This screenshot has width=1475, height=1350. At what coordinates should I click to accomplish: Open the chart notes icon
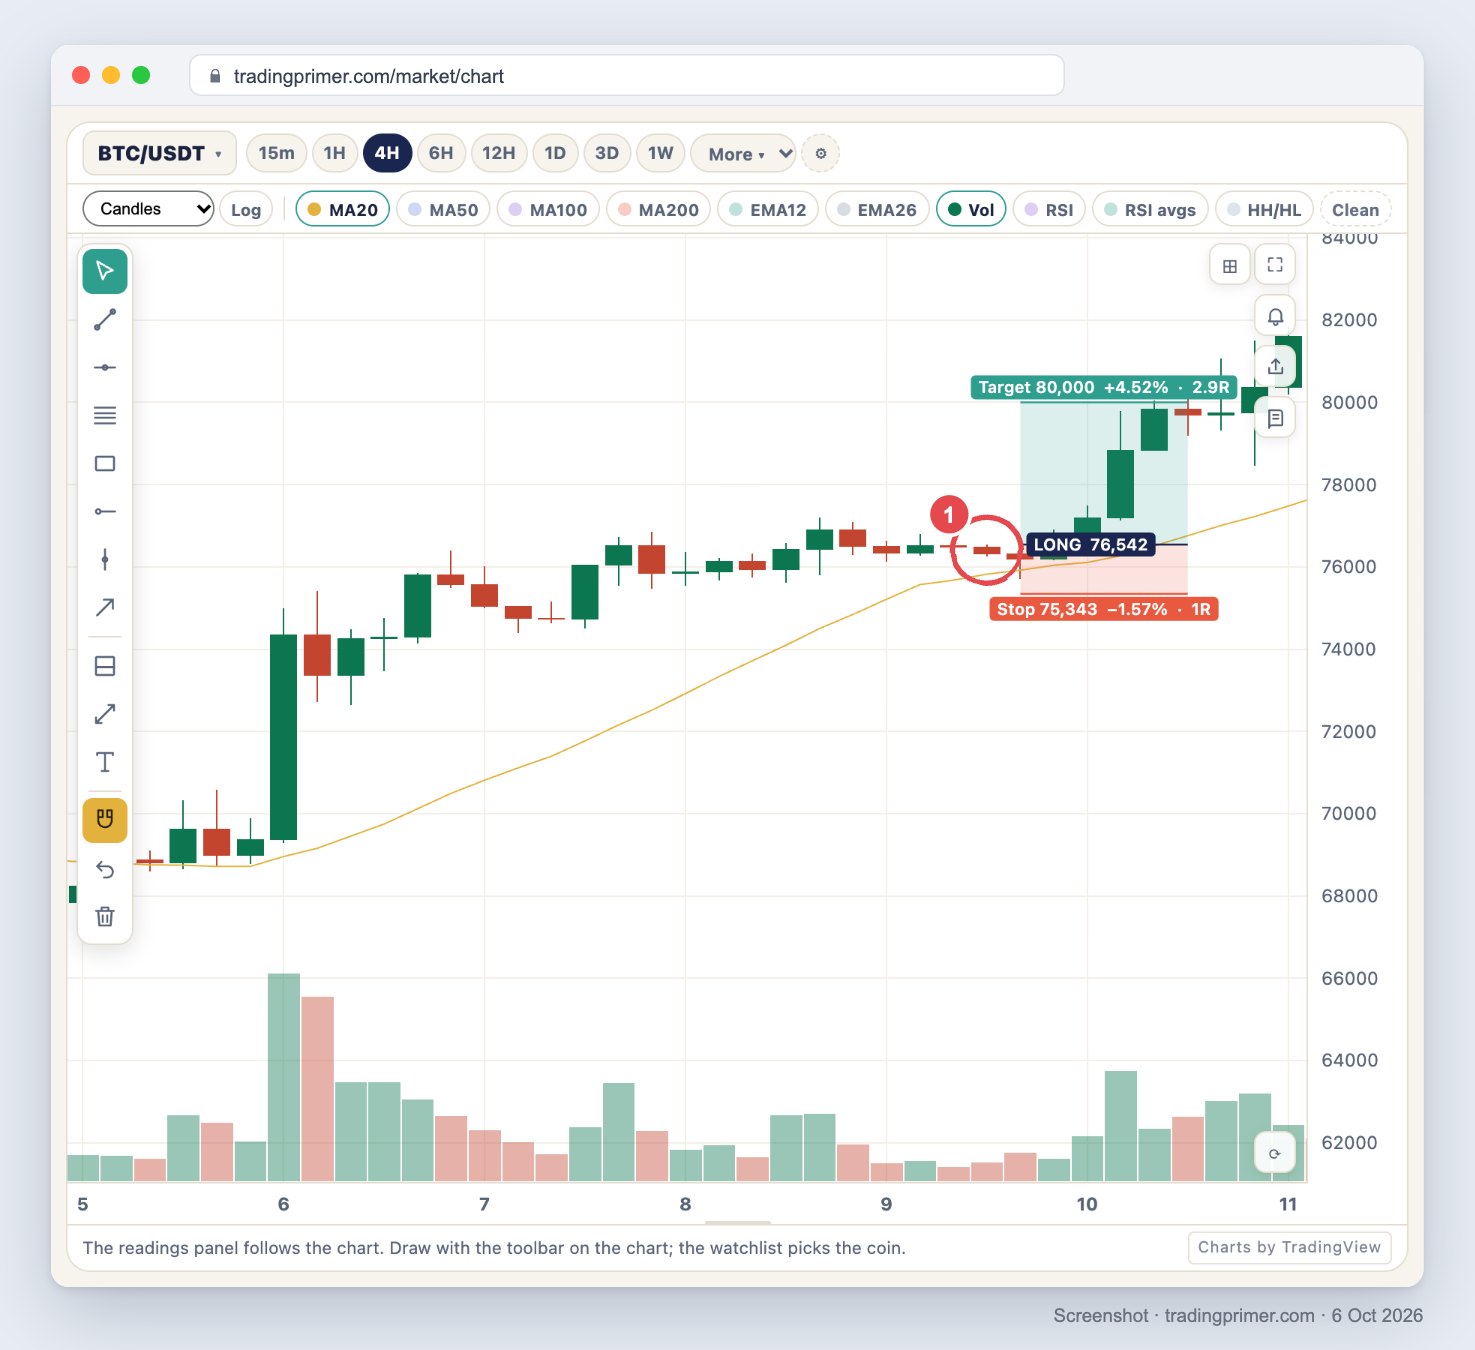click(1275, 418)
